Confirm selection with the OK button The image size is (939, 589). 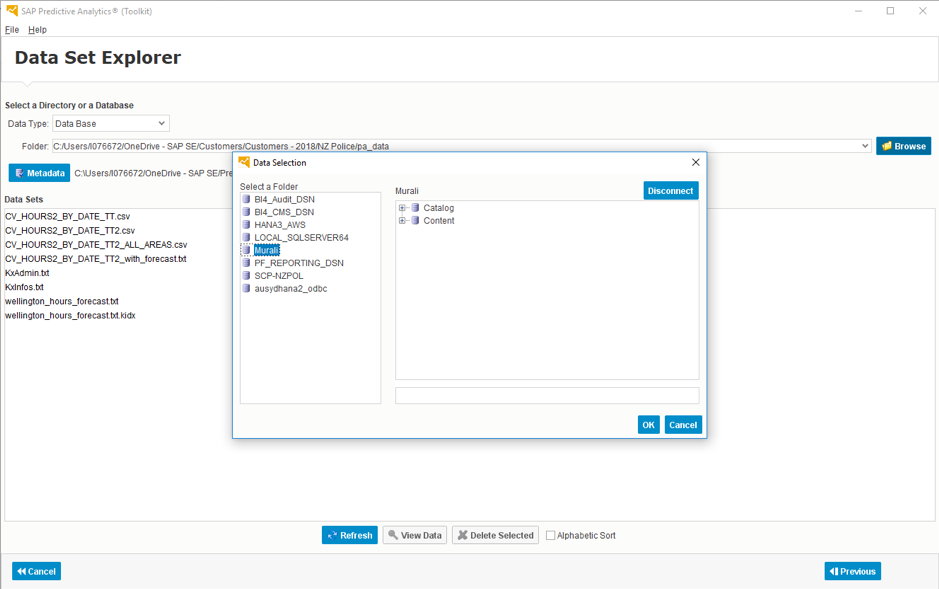click(648, 425)
